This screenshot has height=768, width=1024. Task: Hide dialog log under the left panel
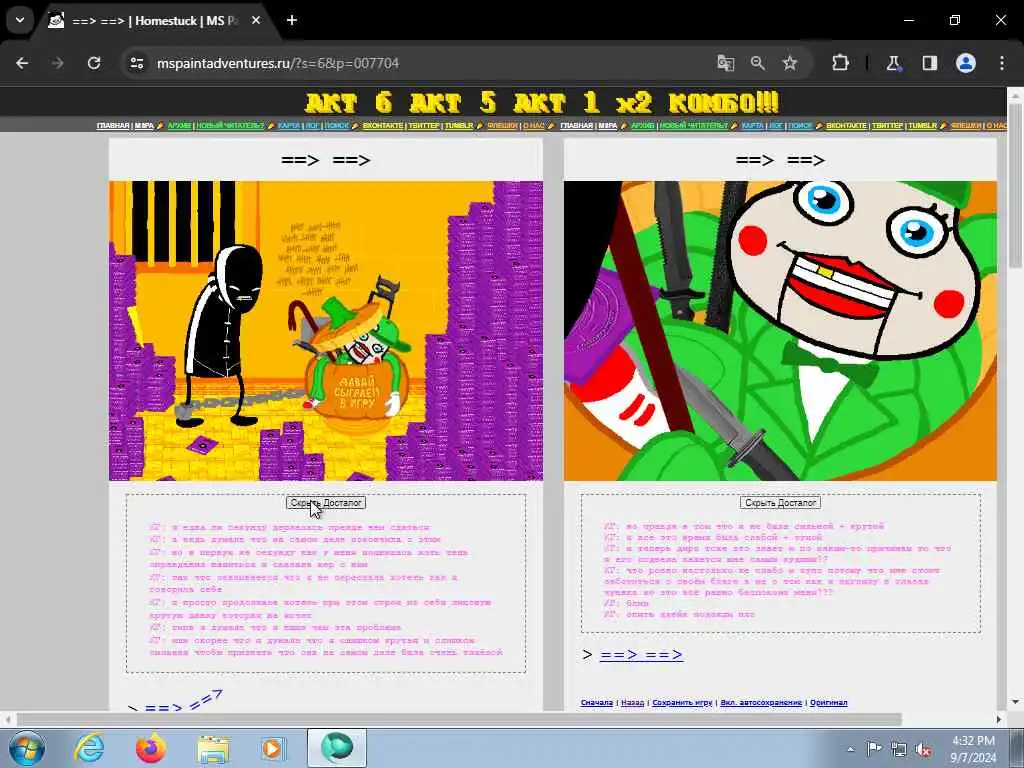pyautogui.click(x=326, y=503)
